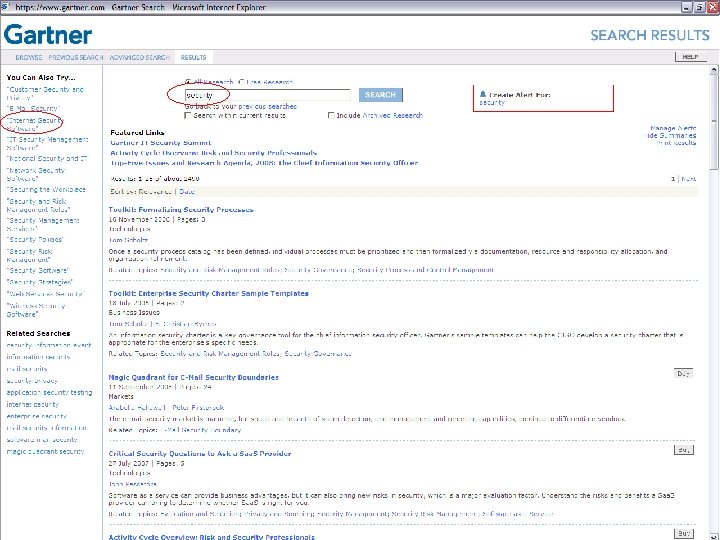Click the Gartner logo
This screenshot has width=720, height=540.
48,34
